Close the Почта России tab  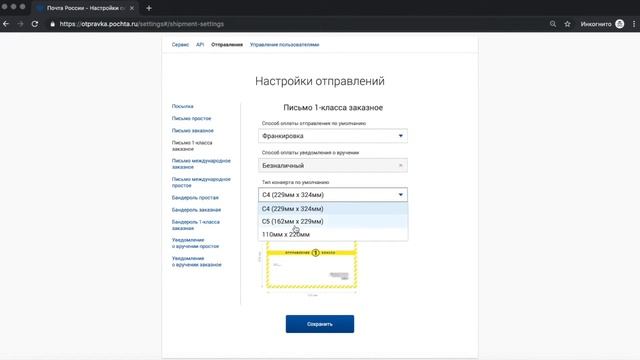[x=132, y=8]
